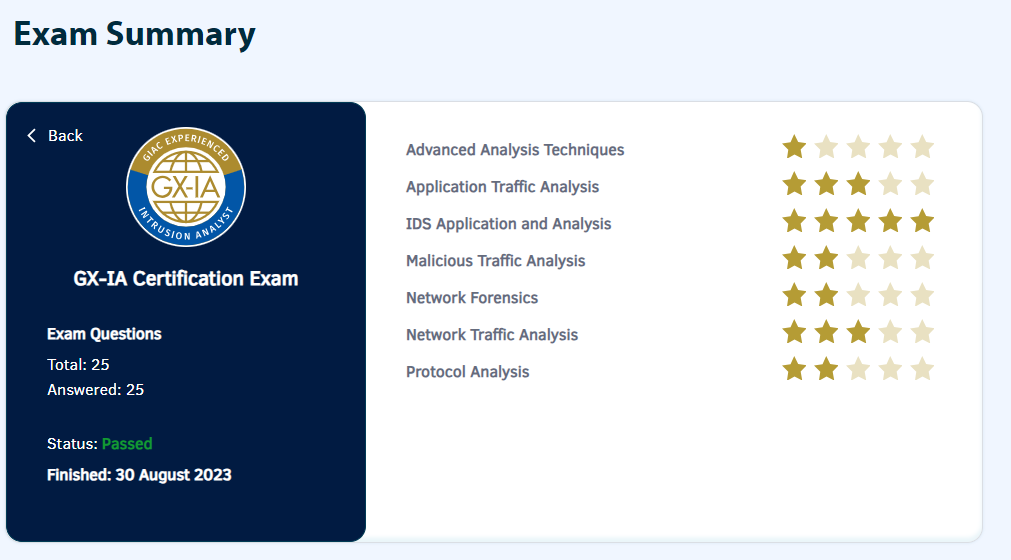The height and width of the screenshot is (560, 1011).
Task: Click fourth star of Network Forensics
Action: (890, 295)
